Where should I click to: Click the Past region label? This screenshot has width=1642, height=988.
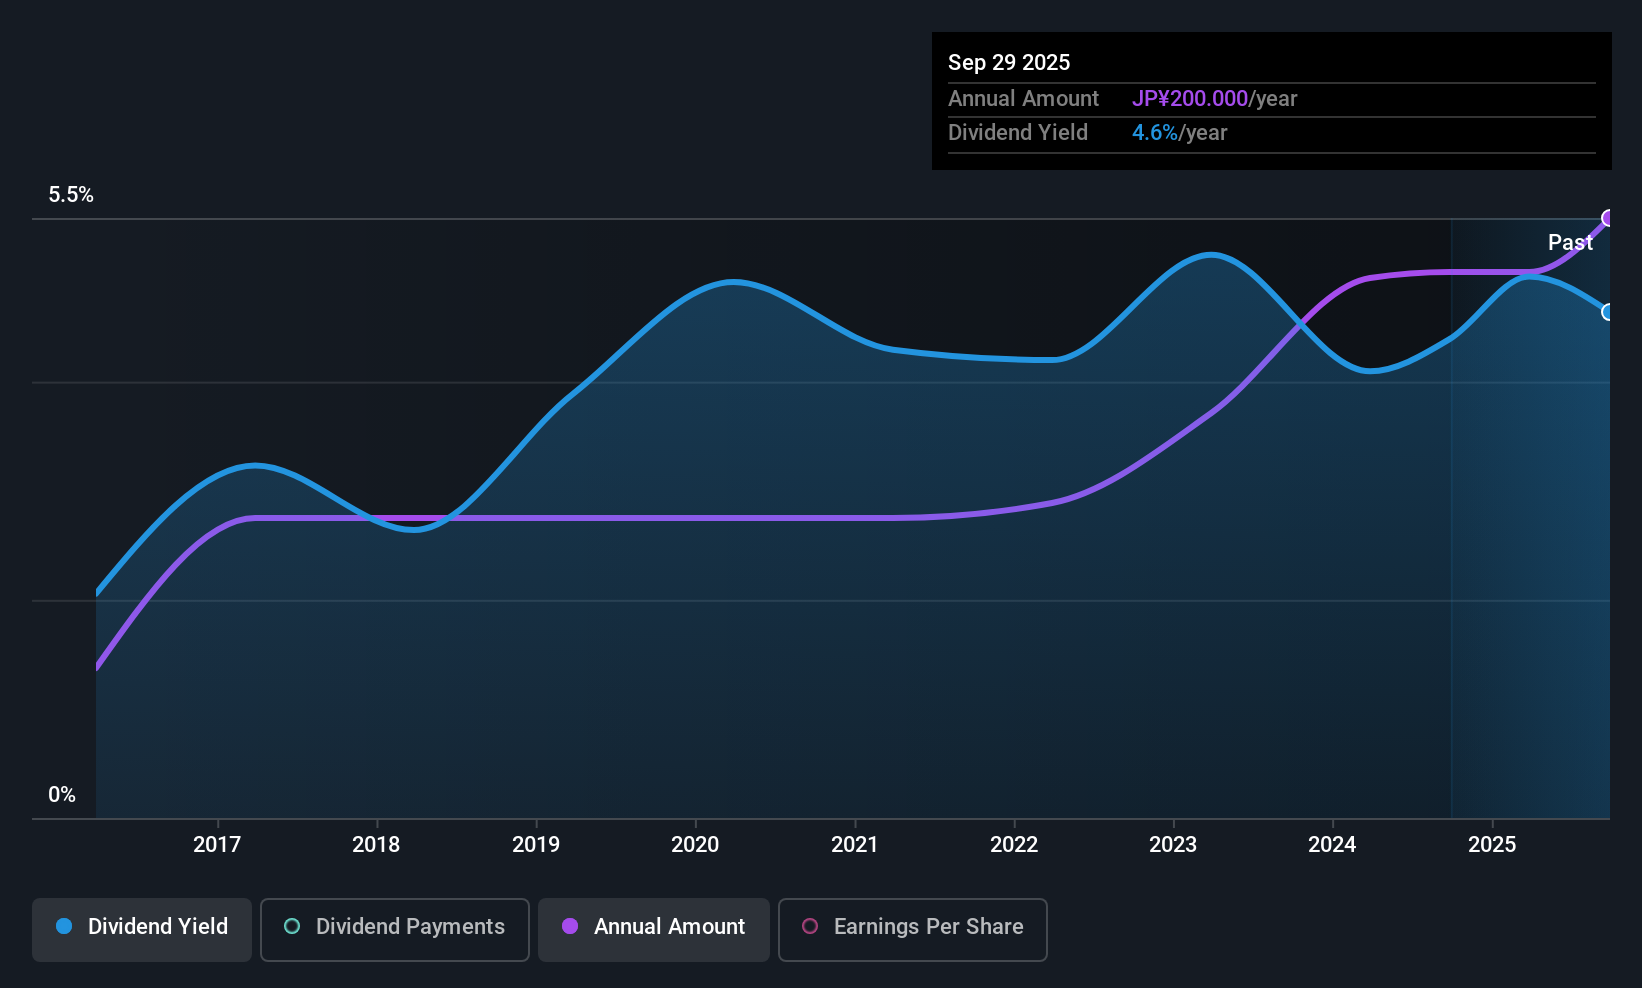tap(1570, 242)
